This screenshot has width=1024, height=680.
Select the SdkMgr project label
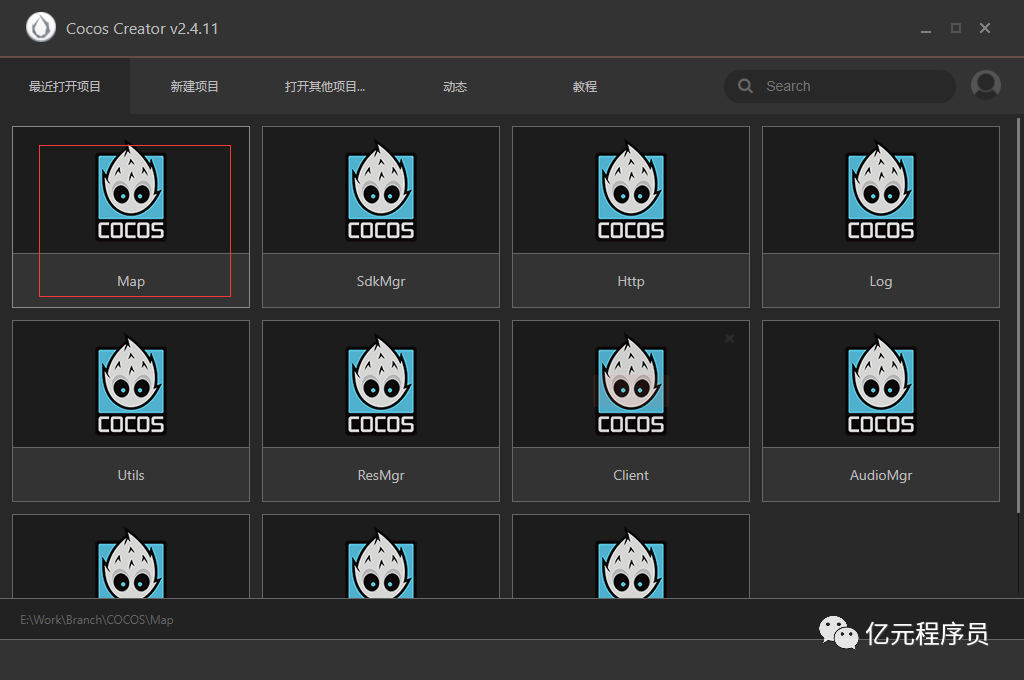coord(381,282)
